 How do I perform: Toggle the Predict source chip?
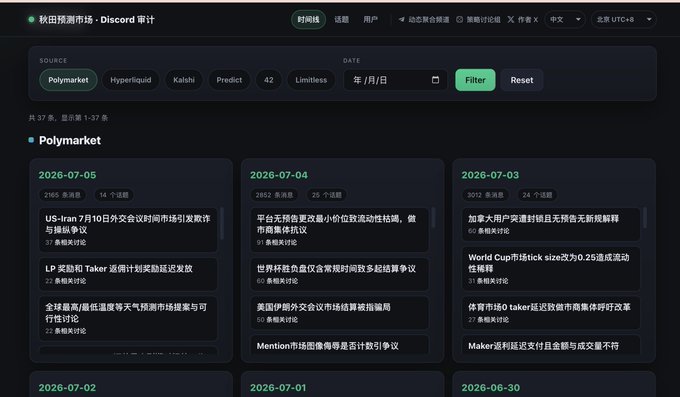[x=229, y=80]
